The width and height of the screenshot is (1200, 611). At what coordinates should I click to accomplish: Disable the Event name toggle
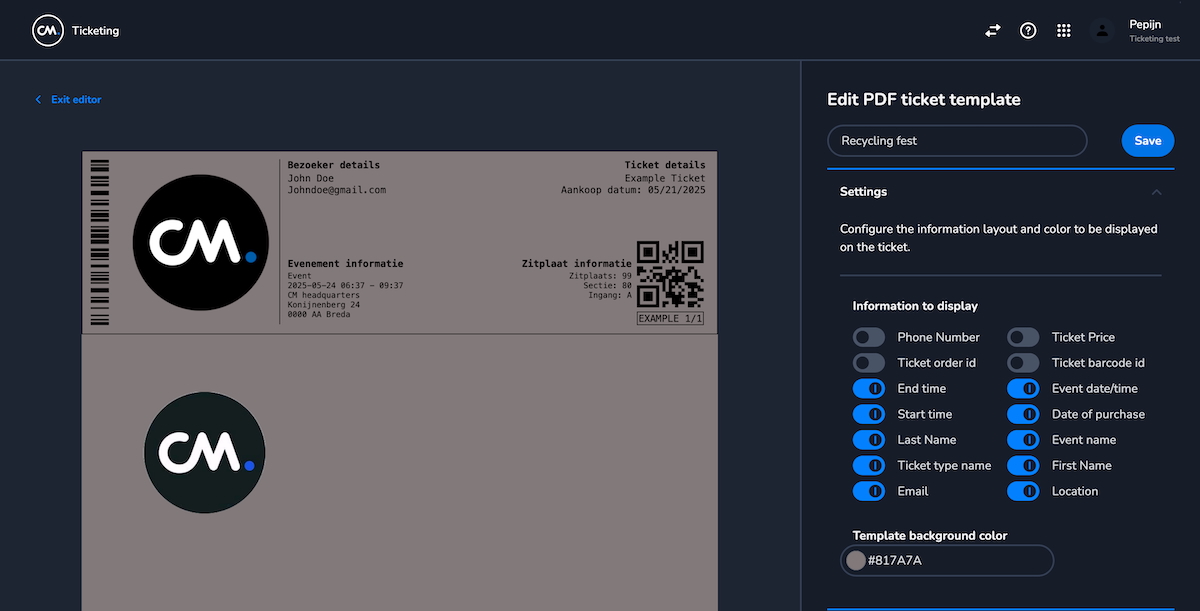1023,440
